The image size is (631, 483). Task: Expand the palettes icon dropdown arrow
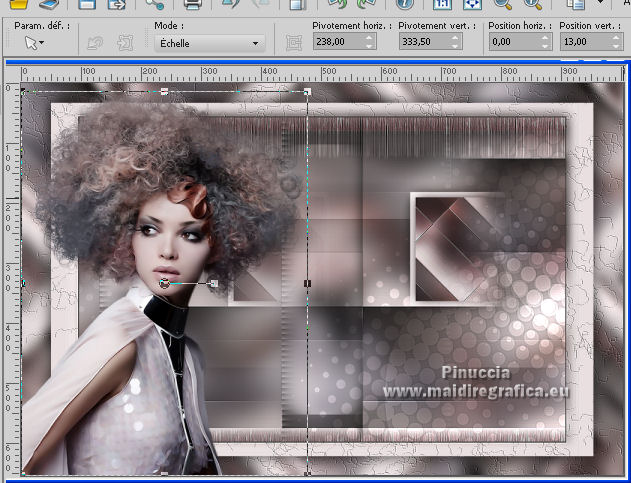pyautogui.click(x=600, y=2)
